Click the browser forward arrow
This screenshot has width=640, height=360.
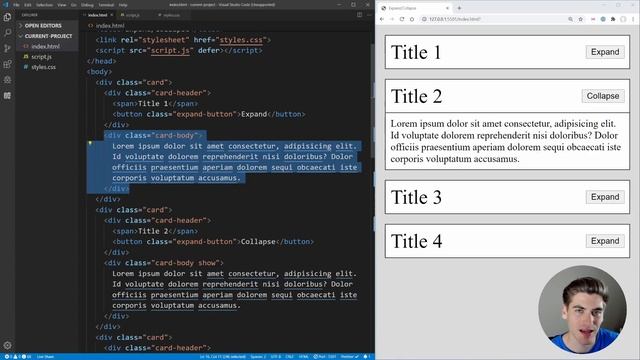pos(392,19)
